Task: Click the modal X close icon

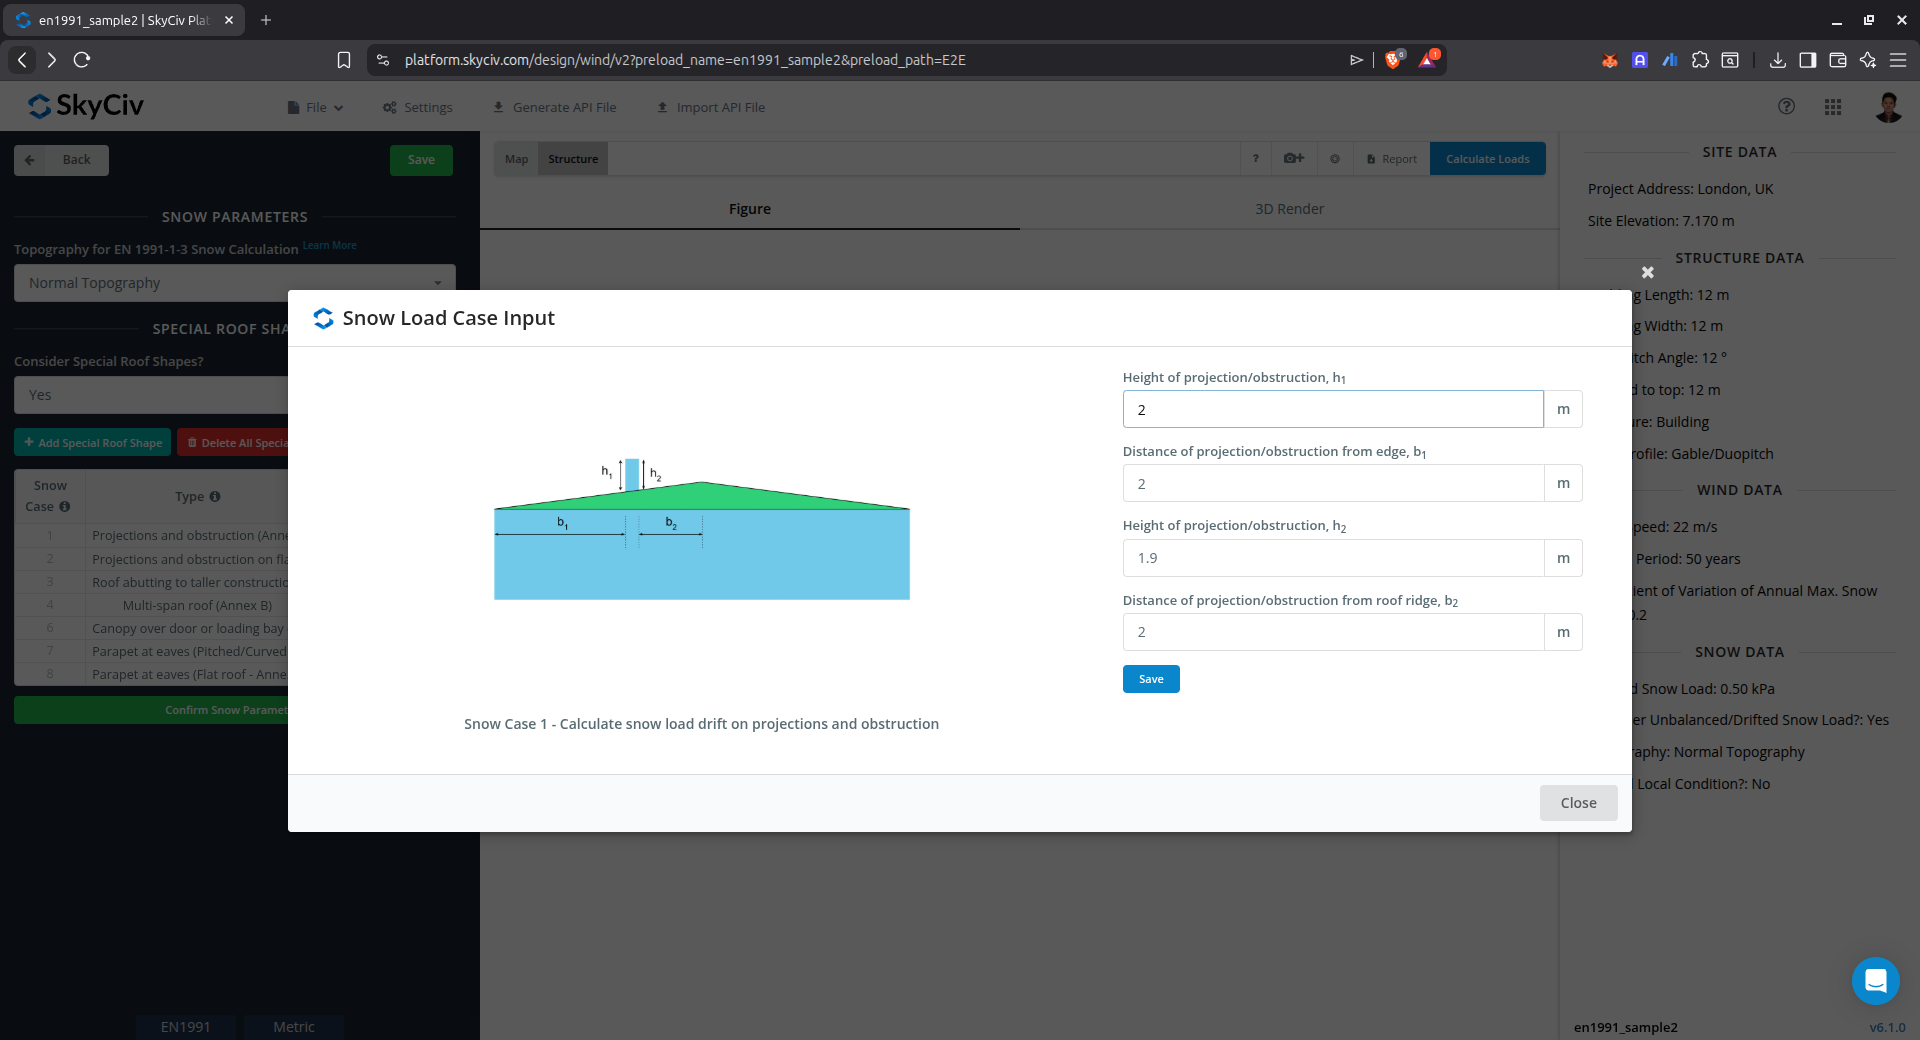Action: click(1647, 272)
